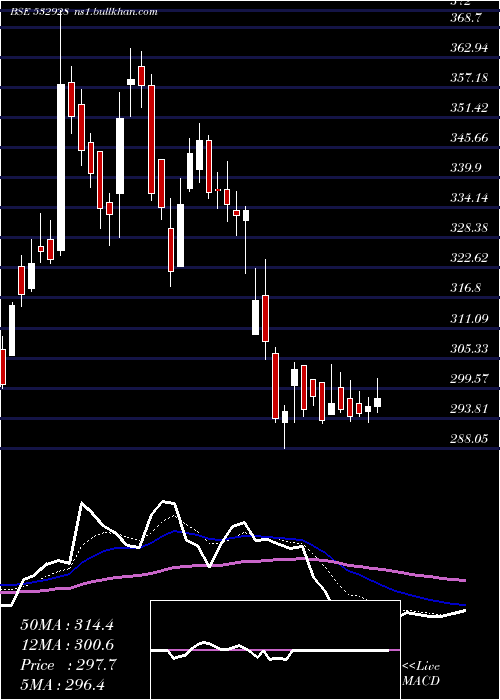Viewport: 500px width, 700px height.
Task: Click the ns1.bullkhan.com watermark text
Action: tap(115, 12)
